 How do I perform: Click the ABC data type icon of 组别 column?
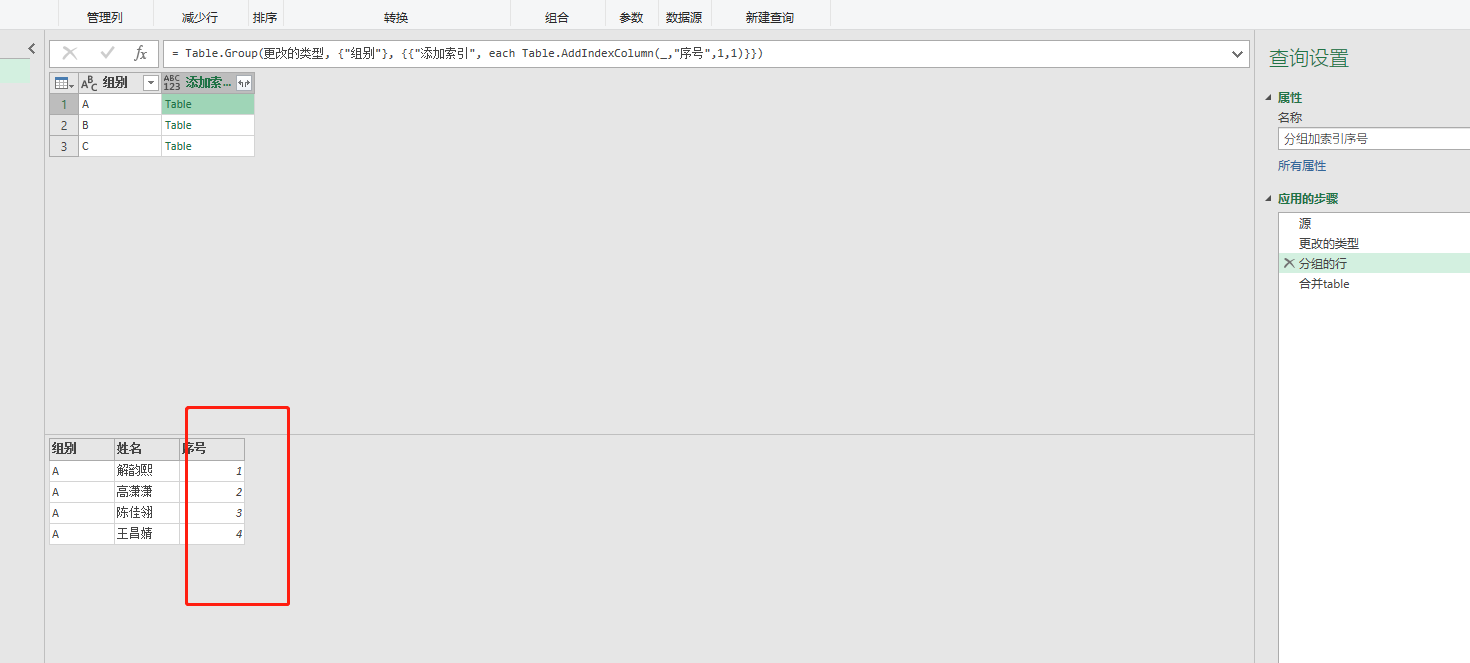tap(89, 83)
